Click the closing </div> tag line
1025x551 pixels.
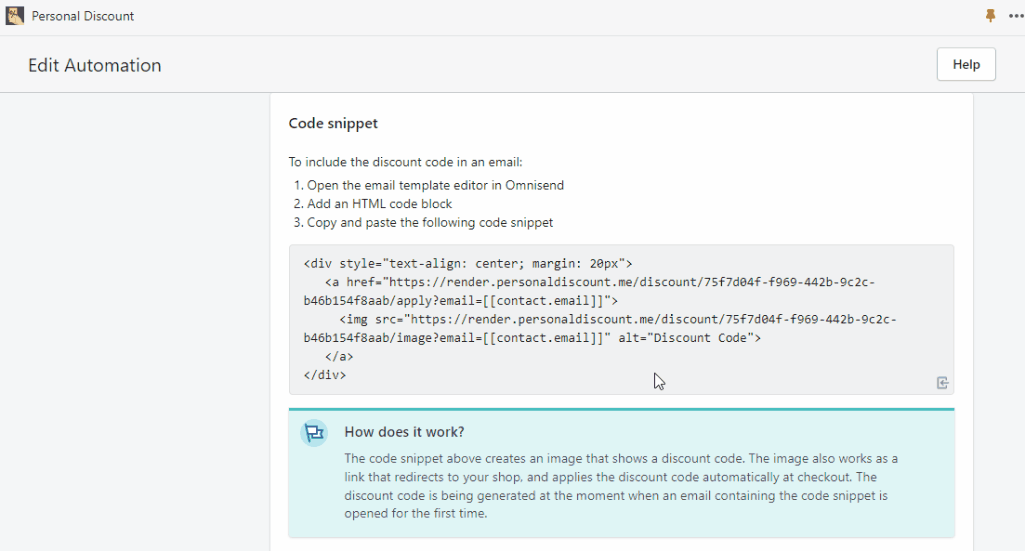pos(325,375)
